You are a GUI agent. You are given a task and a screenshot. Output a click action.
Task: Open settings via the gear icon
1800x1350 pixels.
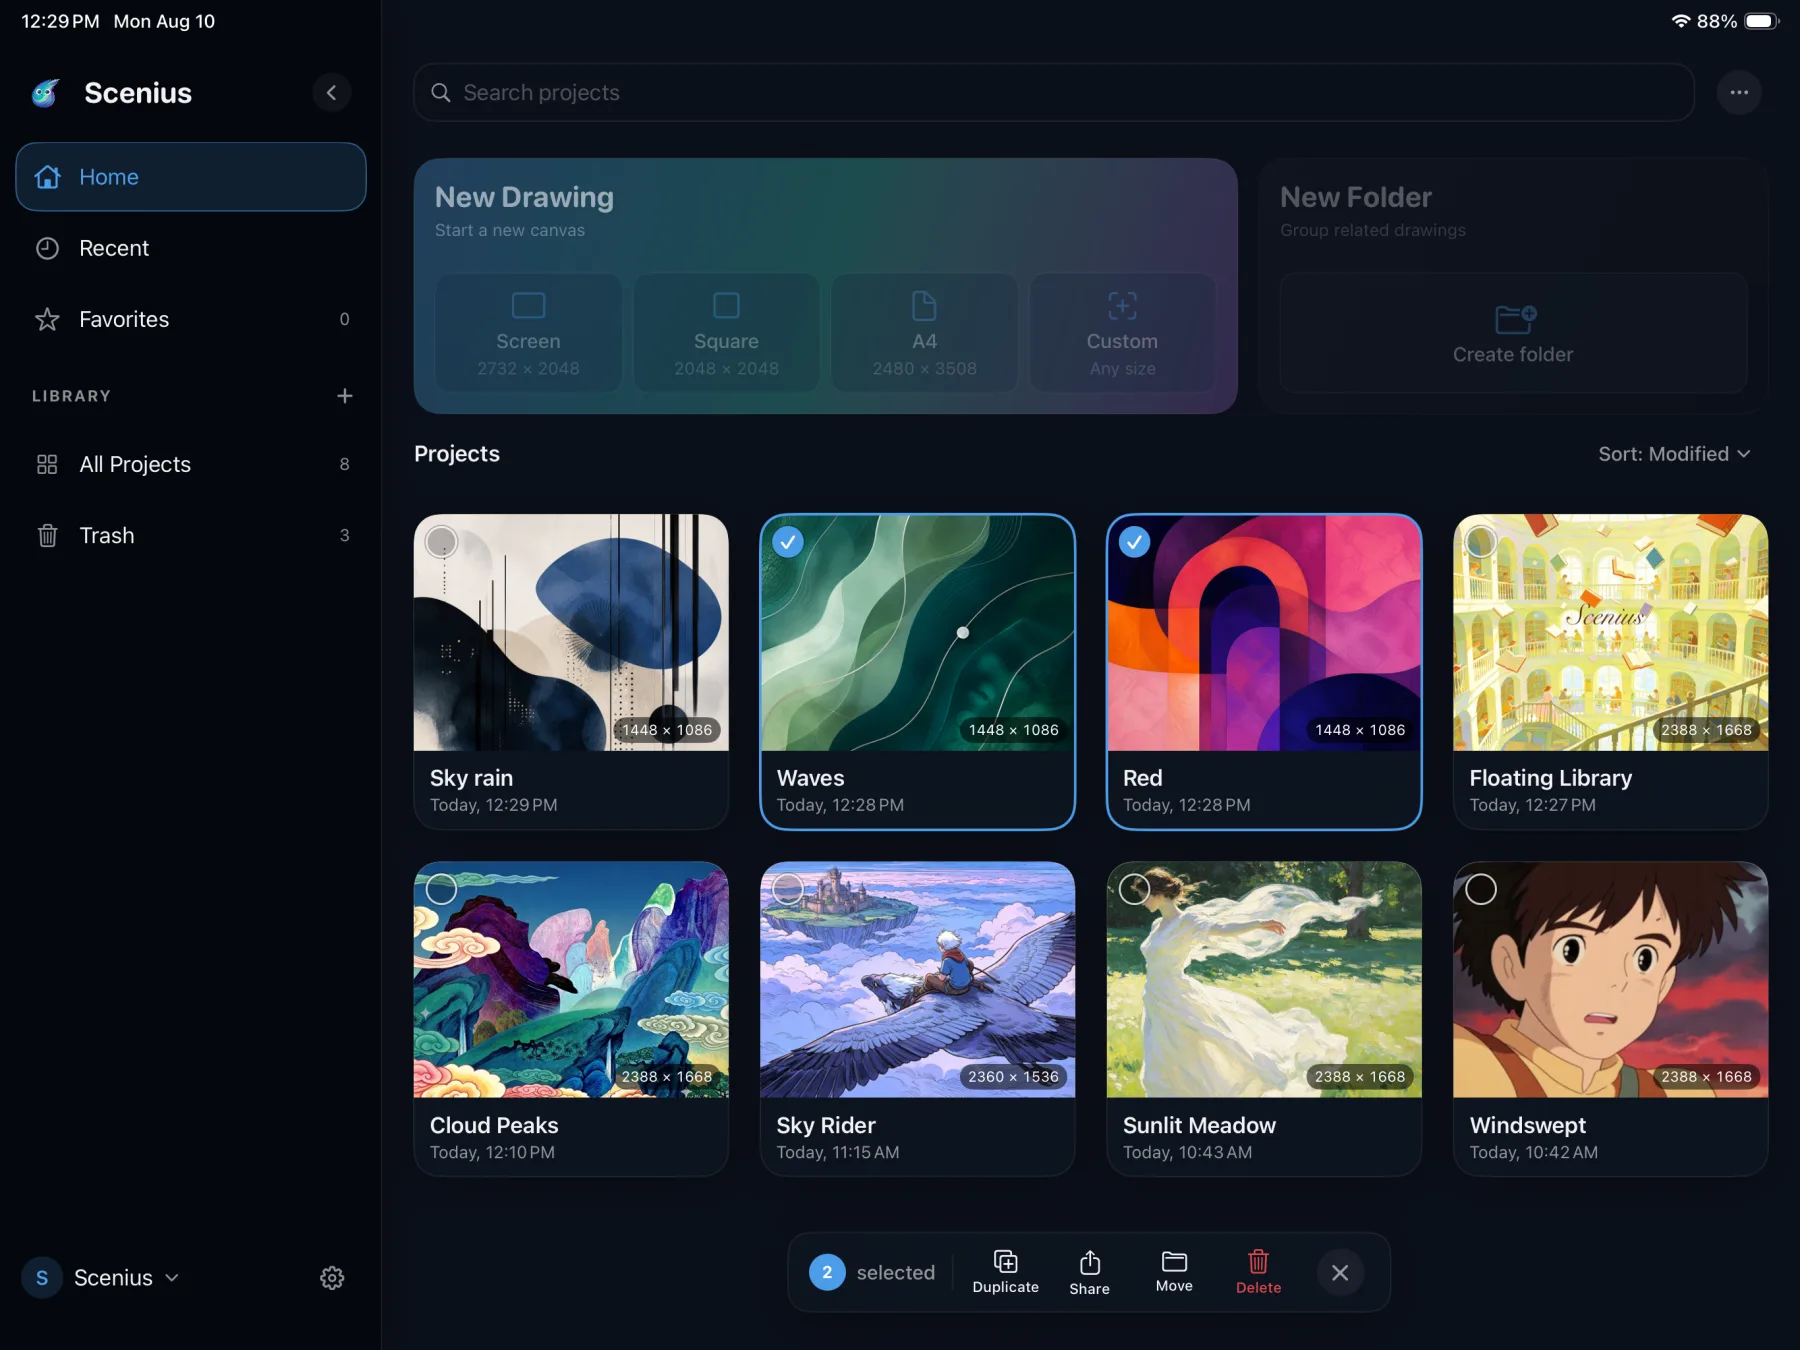tap(332, 1278)
